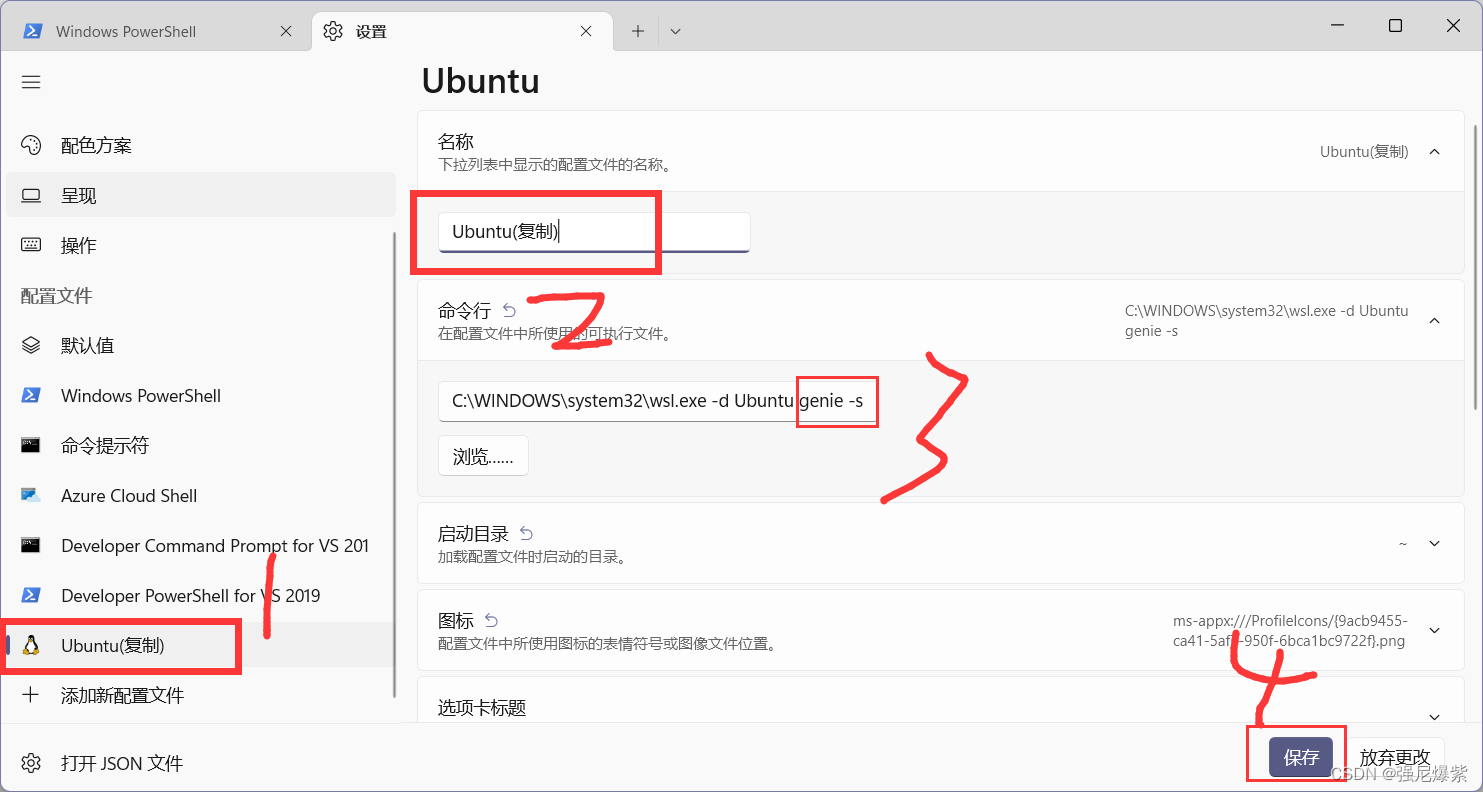This screenshot has height=792, width=1483.
Task: Click 打开 JSON 文件
Action: click(201, 763)
